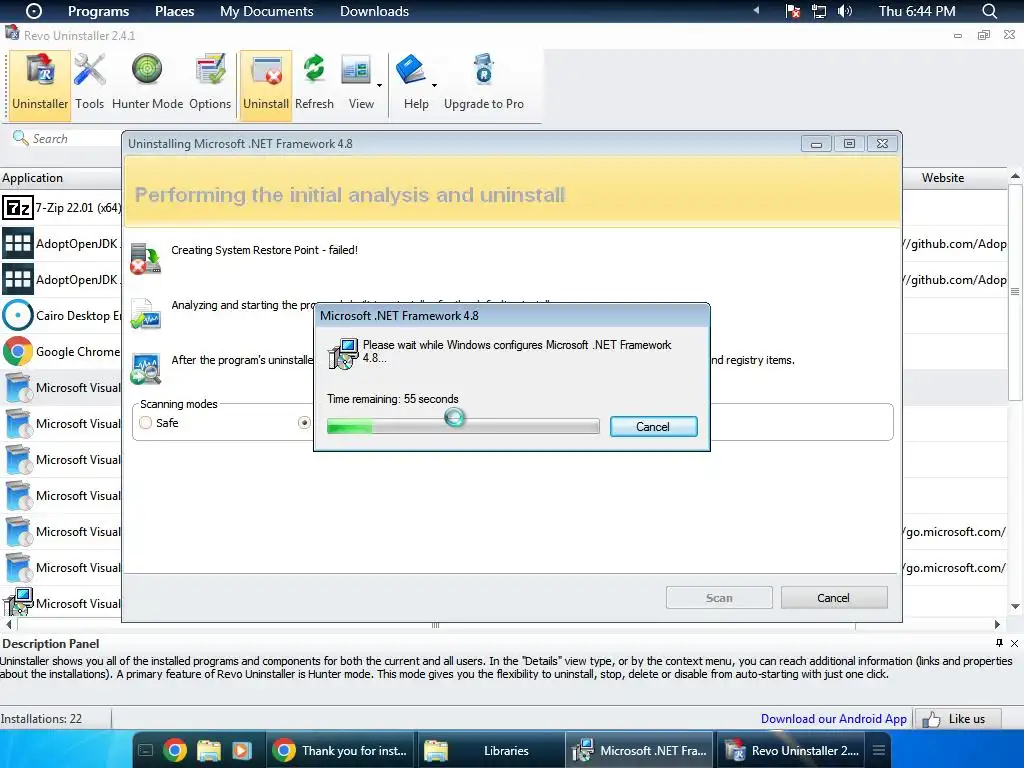Click the volume speaker tray icon
This screenshot has width=1024, height=768.
[844, 11]
